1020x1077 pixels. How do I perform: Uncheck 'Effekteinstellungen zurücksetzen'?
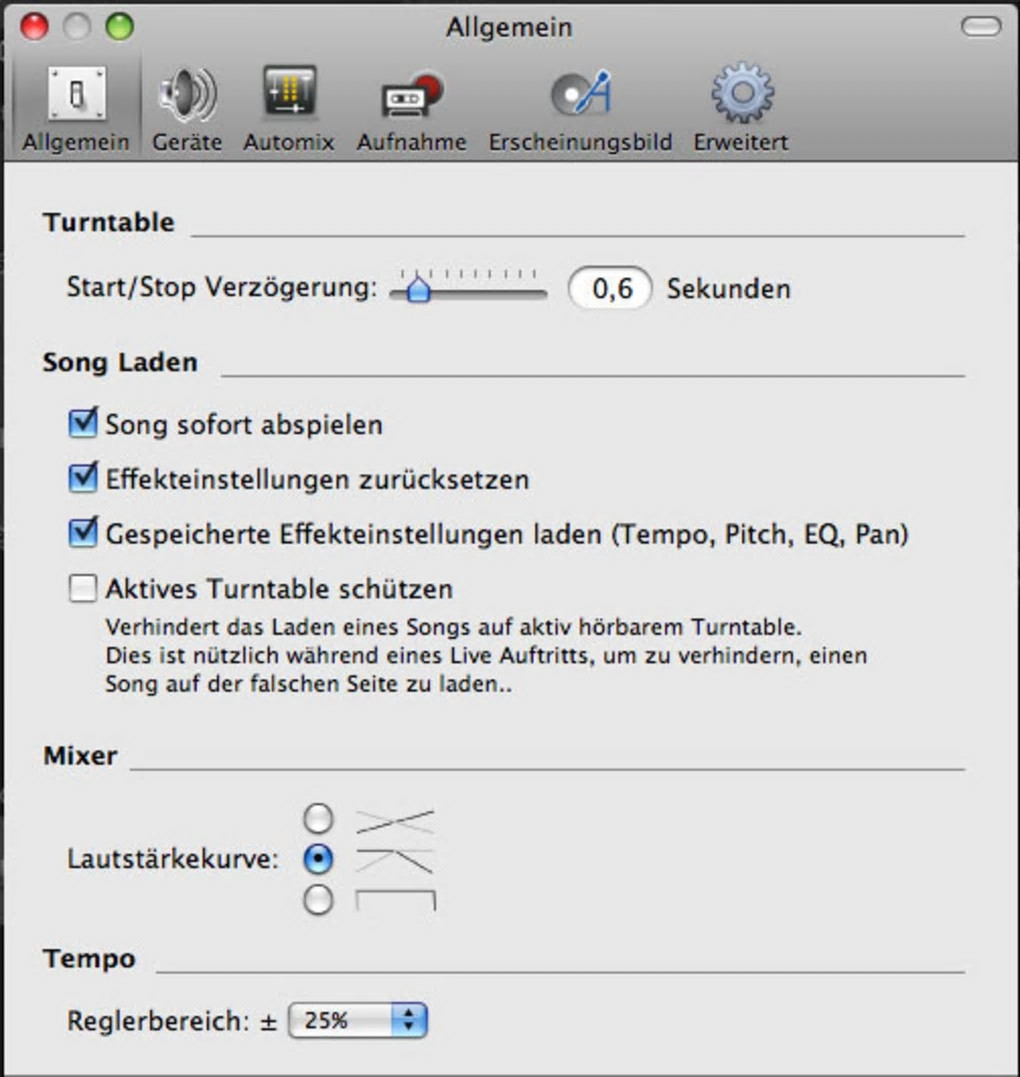point(83,478)
